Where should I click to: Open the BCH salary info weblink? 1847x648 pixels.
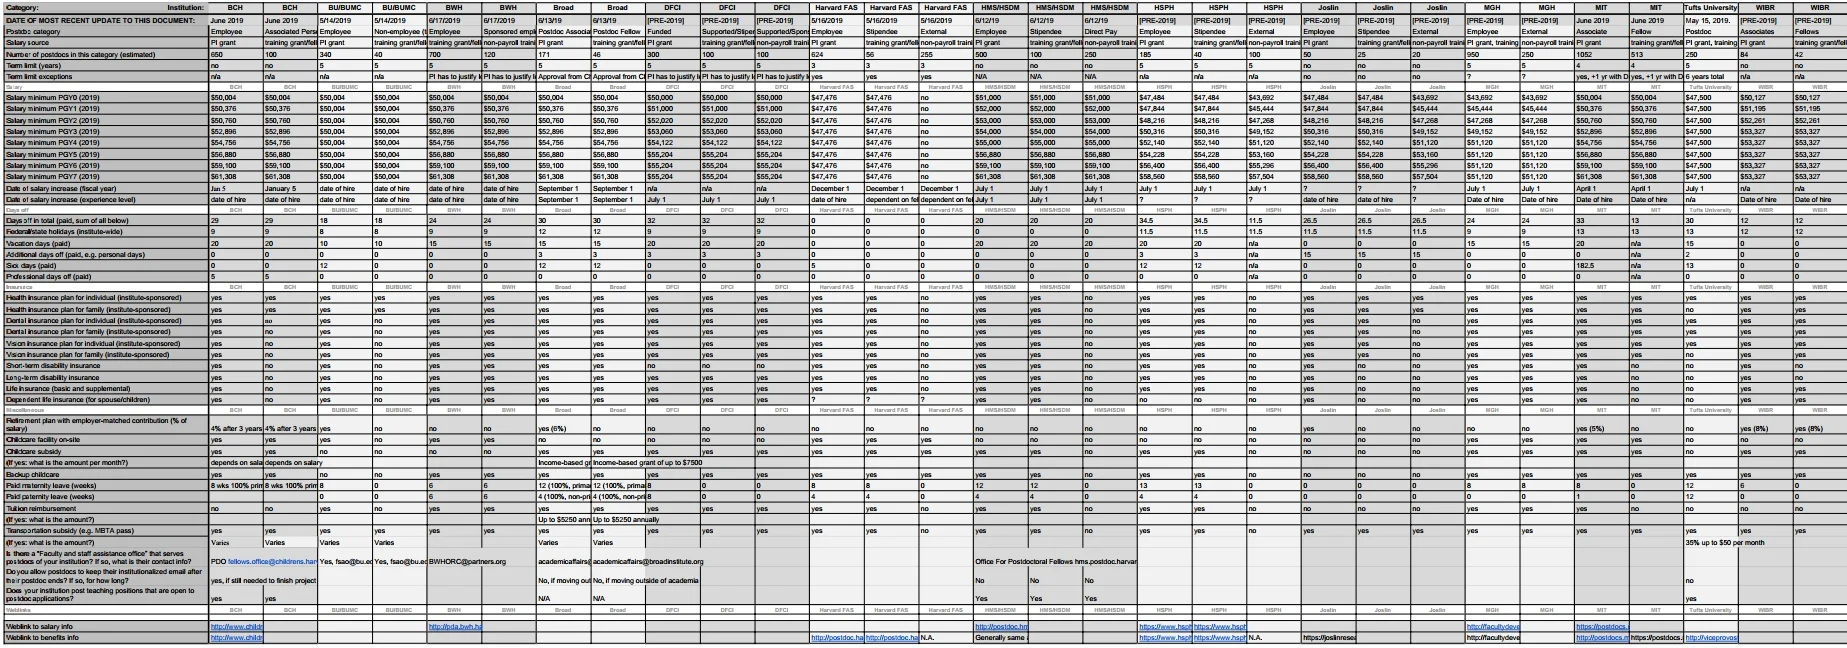coord(236,627)
